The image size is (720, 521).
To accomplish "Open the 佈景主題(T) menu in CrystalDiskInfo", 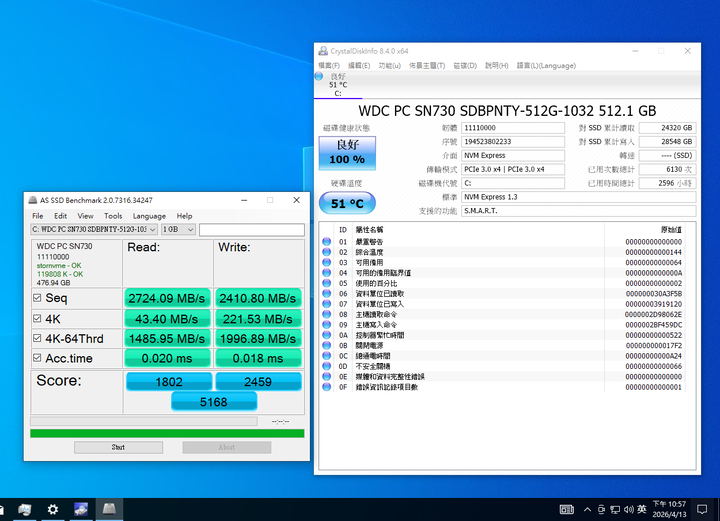I will [427, 66].
